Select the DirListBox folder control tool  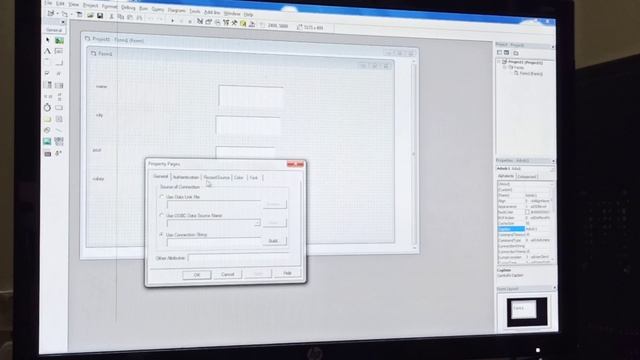[x=47, y=119]
